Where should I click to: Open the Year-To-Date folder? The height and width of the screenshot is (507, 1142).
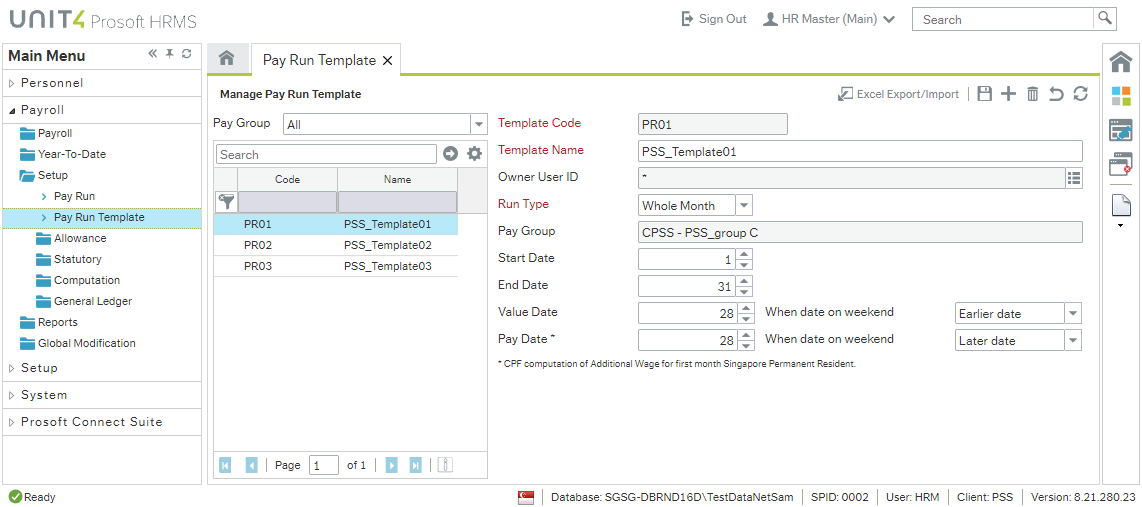point(63,154)
